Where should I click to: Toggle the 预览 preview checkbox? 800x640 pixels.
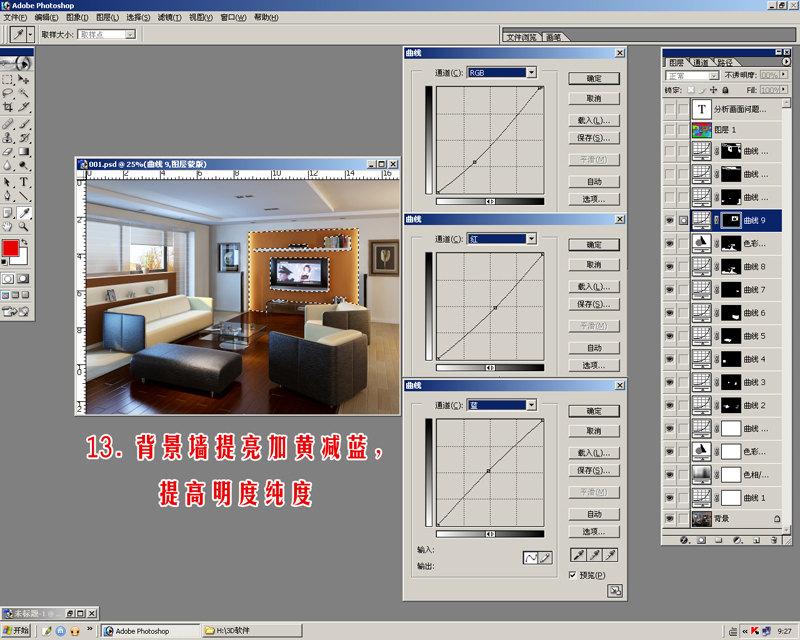(572, 575)
